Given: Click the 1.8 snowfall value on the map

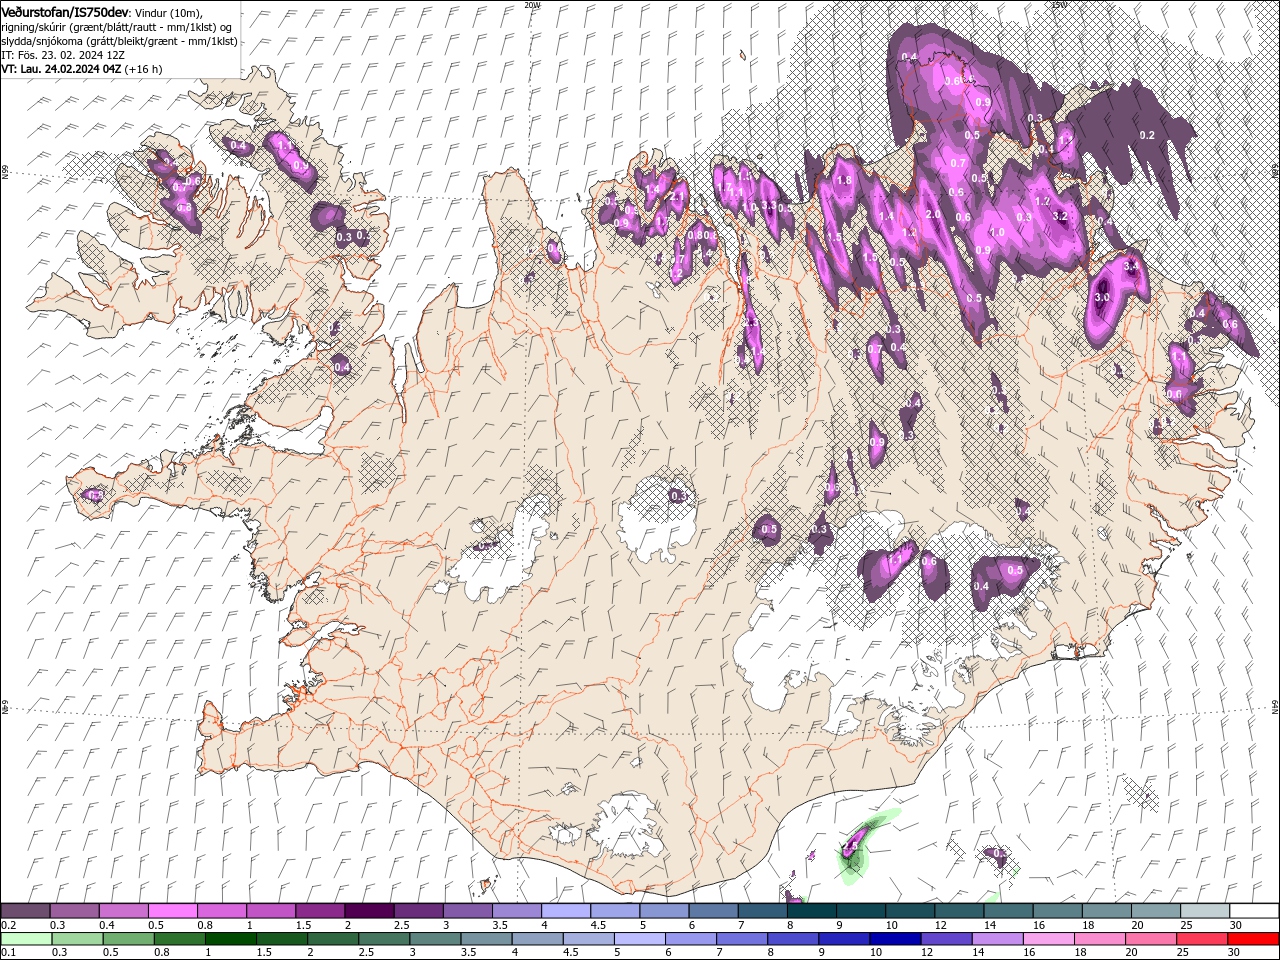Looking at the screenshot, I should tap(843, 181).
